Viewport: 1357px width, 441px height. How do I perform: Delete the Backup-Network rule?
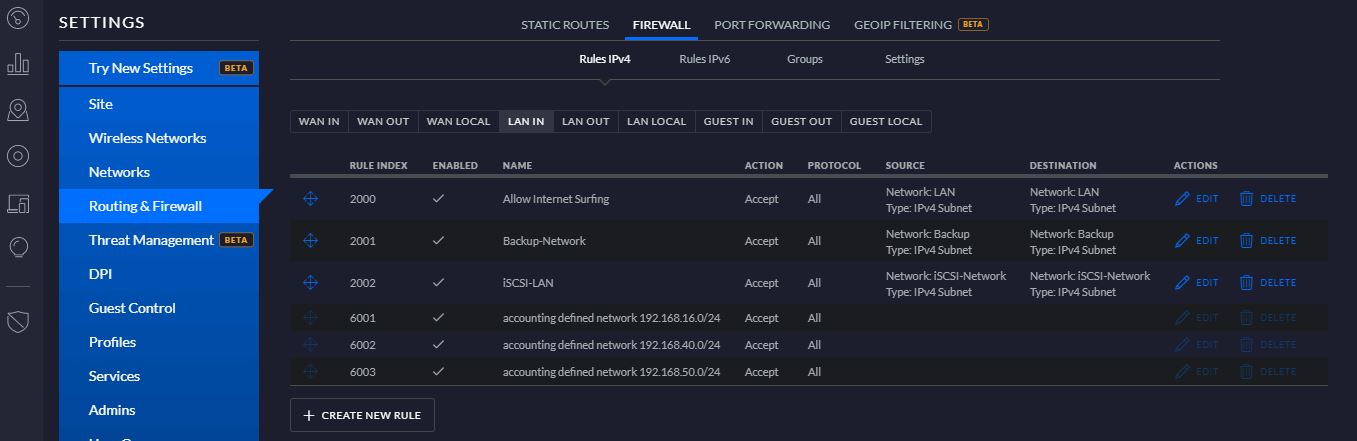coord(1267,241)
